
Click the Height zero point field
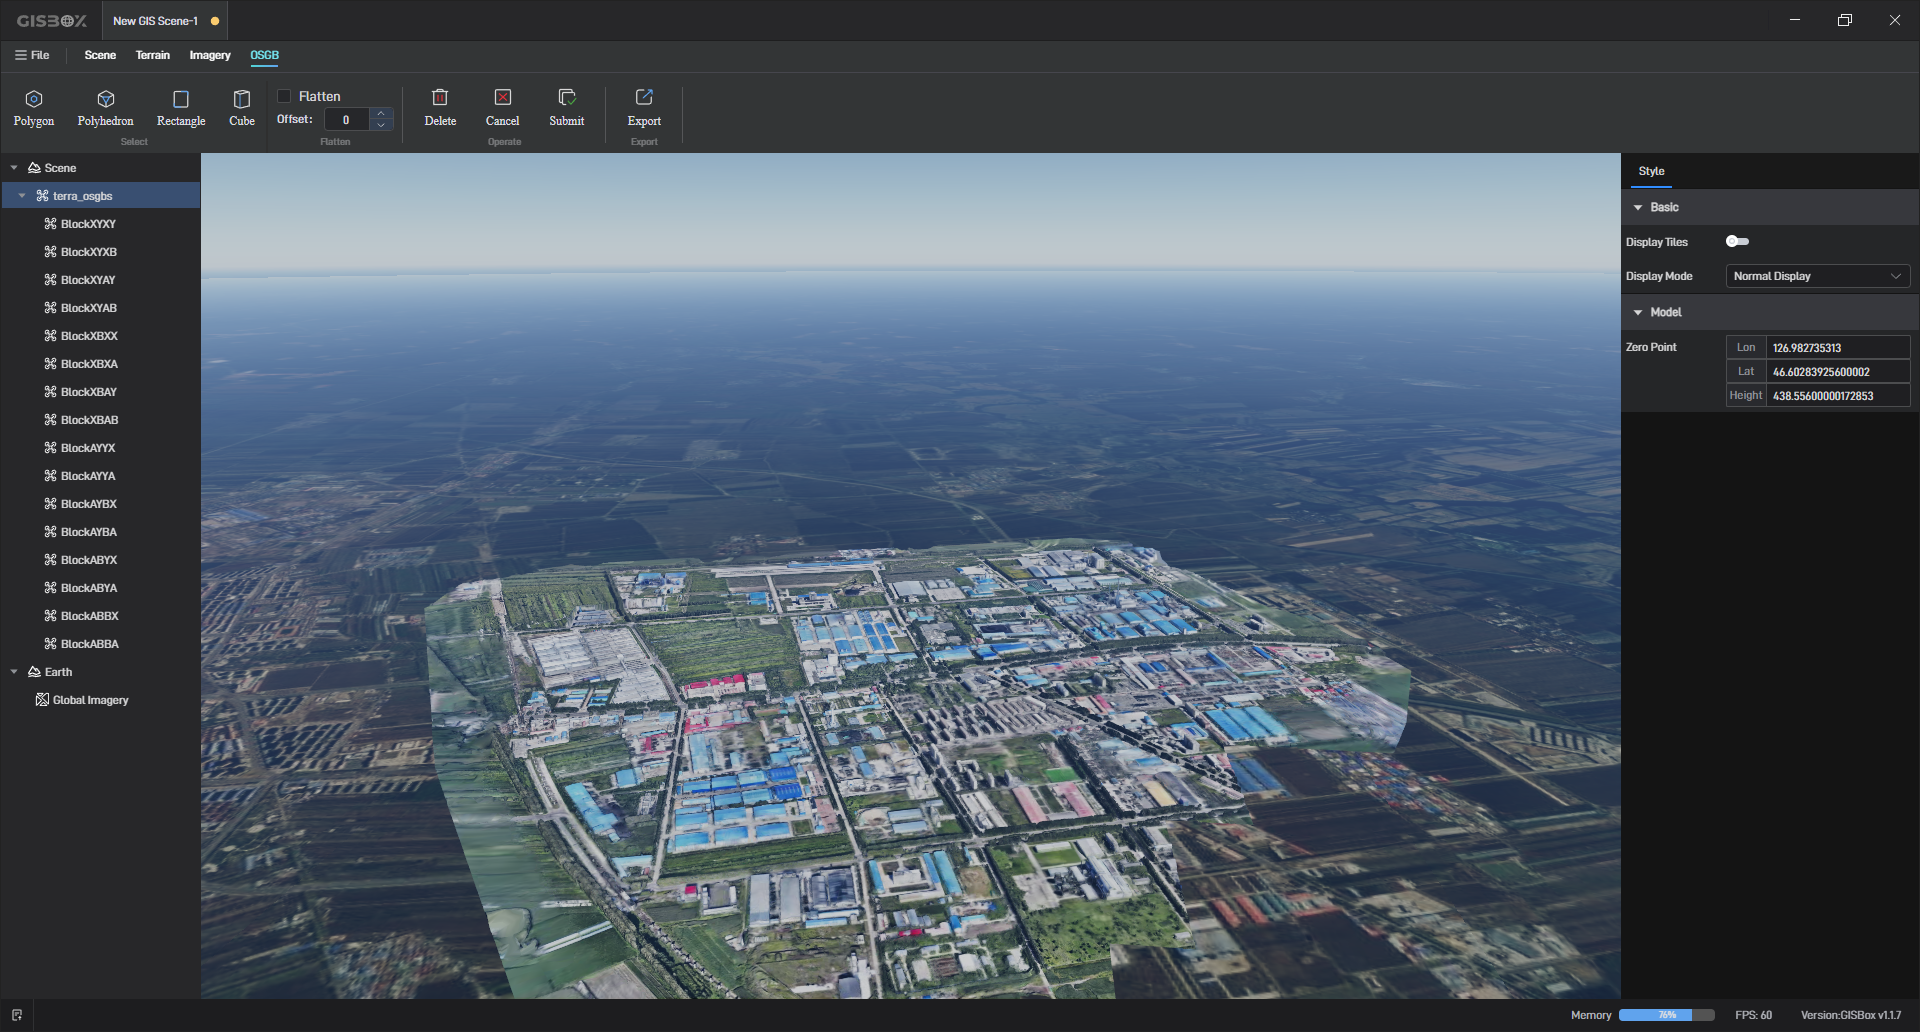[x=1838, y=396]
